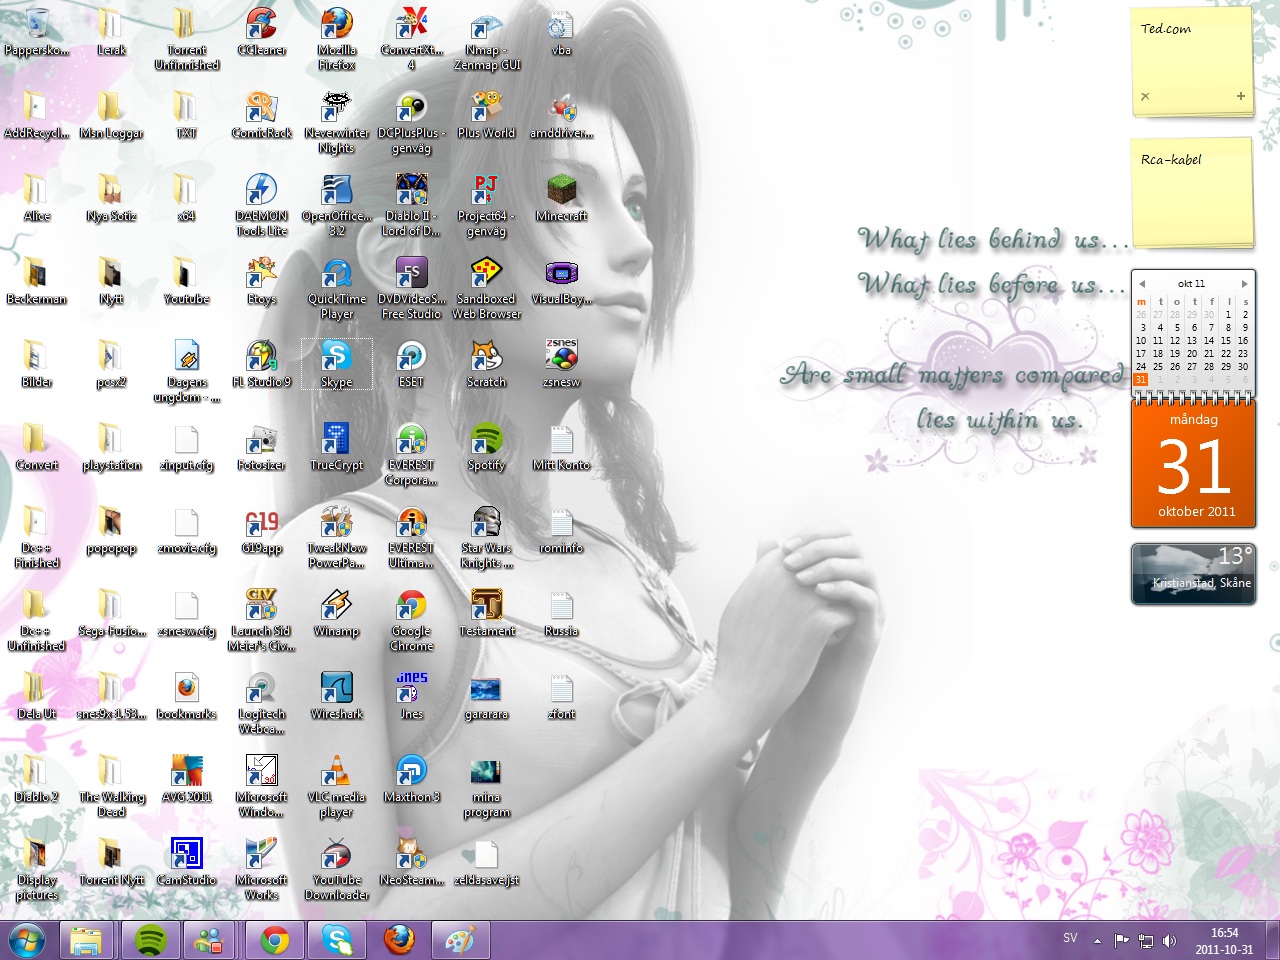Launch VLC media player shortcut

click(x=336, y=773)
